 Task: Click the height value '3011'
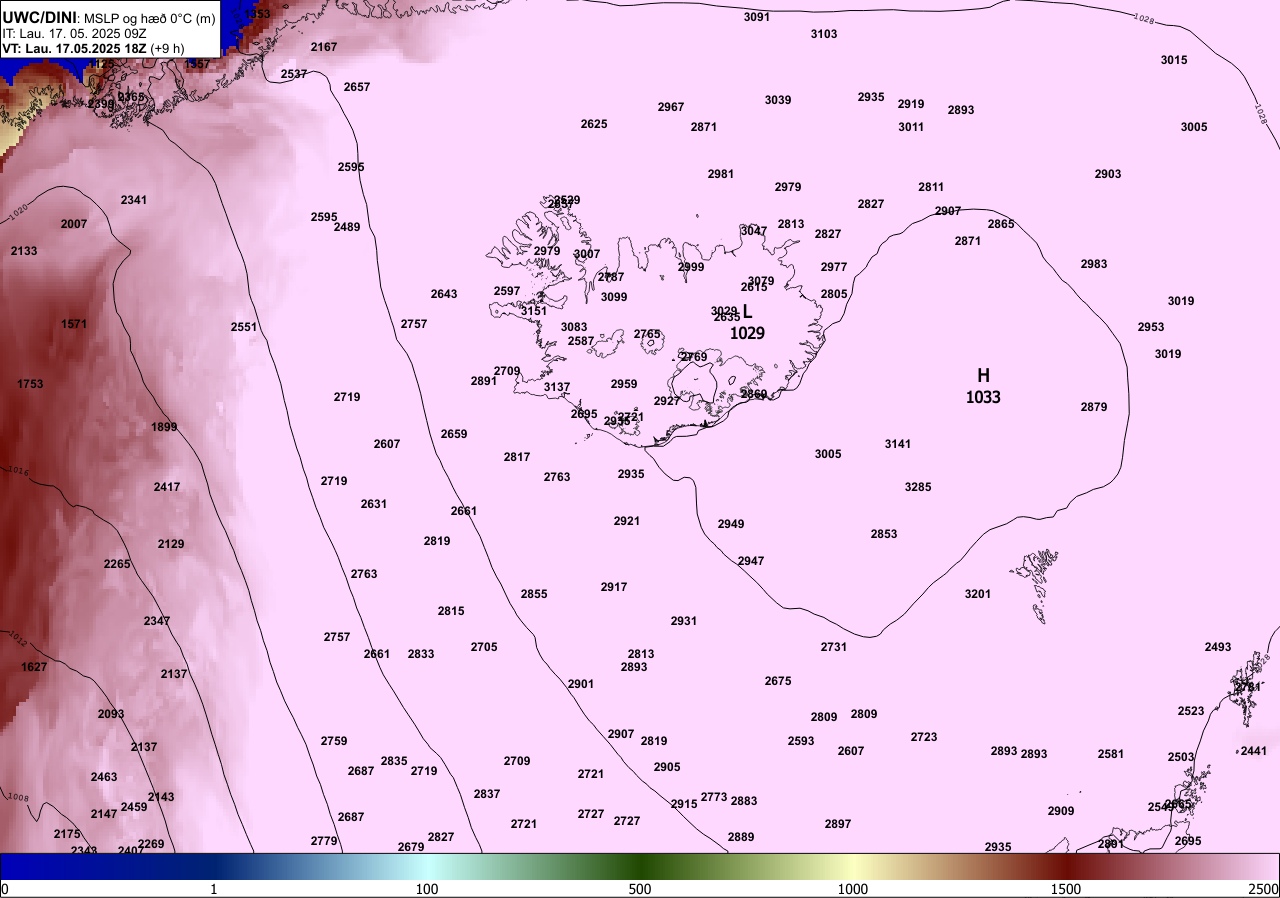(x=911, y=127)
